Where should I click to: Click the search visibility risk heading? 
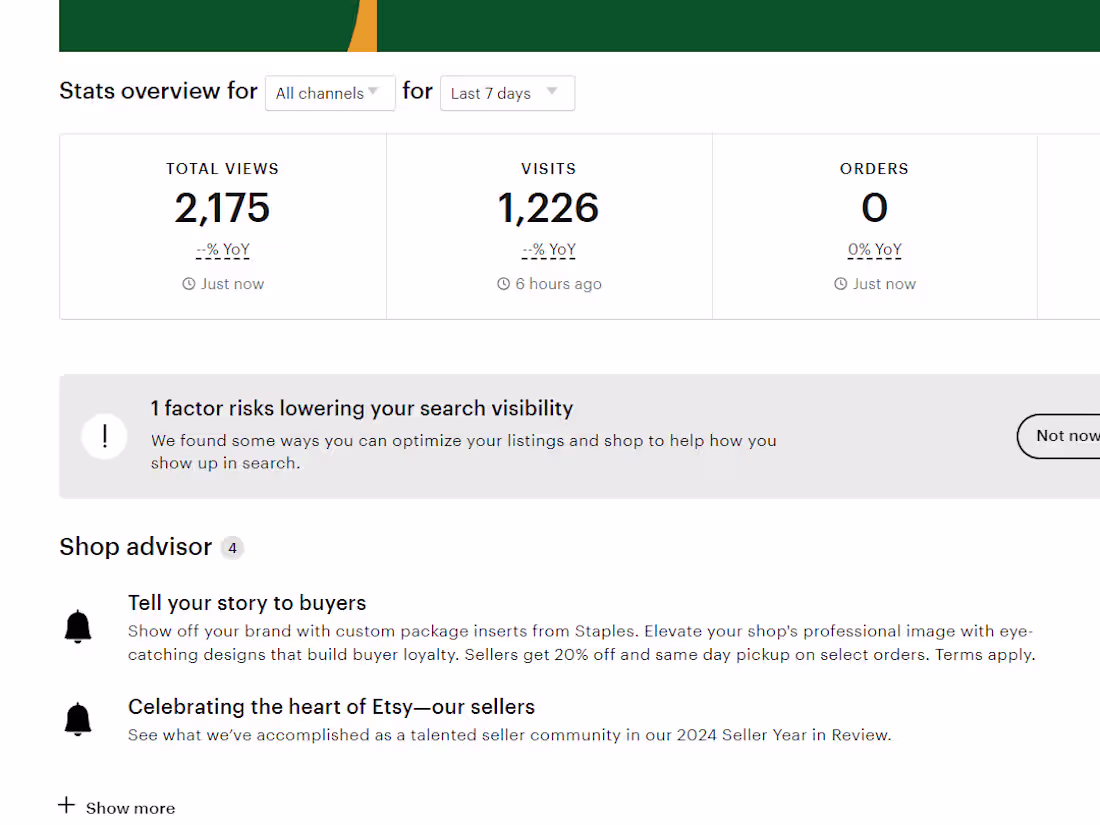click(362, 408)
